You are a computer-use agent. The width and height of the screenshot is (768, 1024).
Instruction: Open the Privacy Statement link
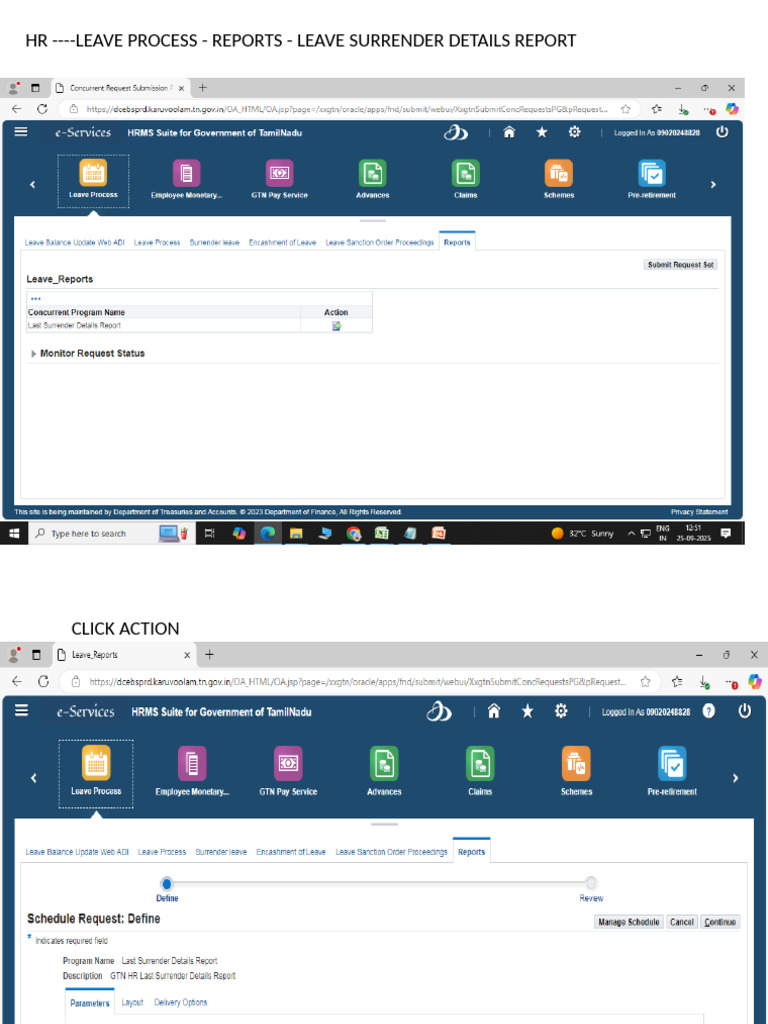(x=699, y=512)
